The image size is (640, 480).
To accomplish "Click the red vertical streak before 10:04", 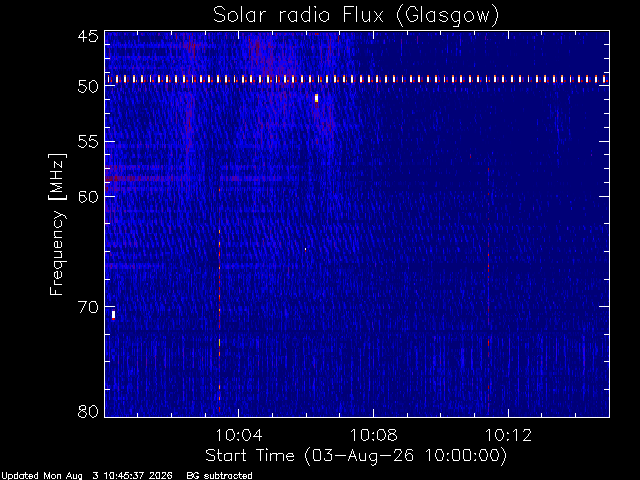I will (220, 300).
